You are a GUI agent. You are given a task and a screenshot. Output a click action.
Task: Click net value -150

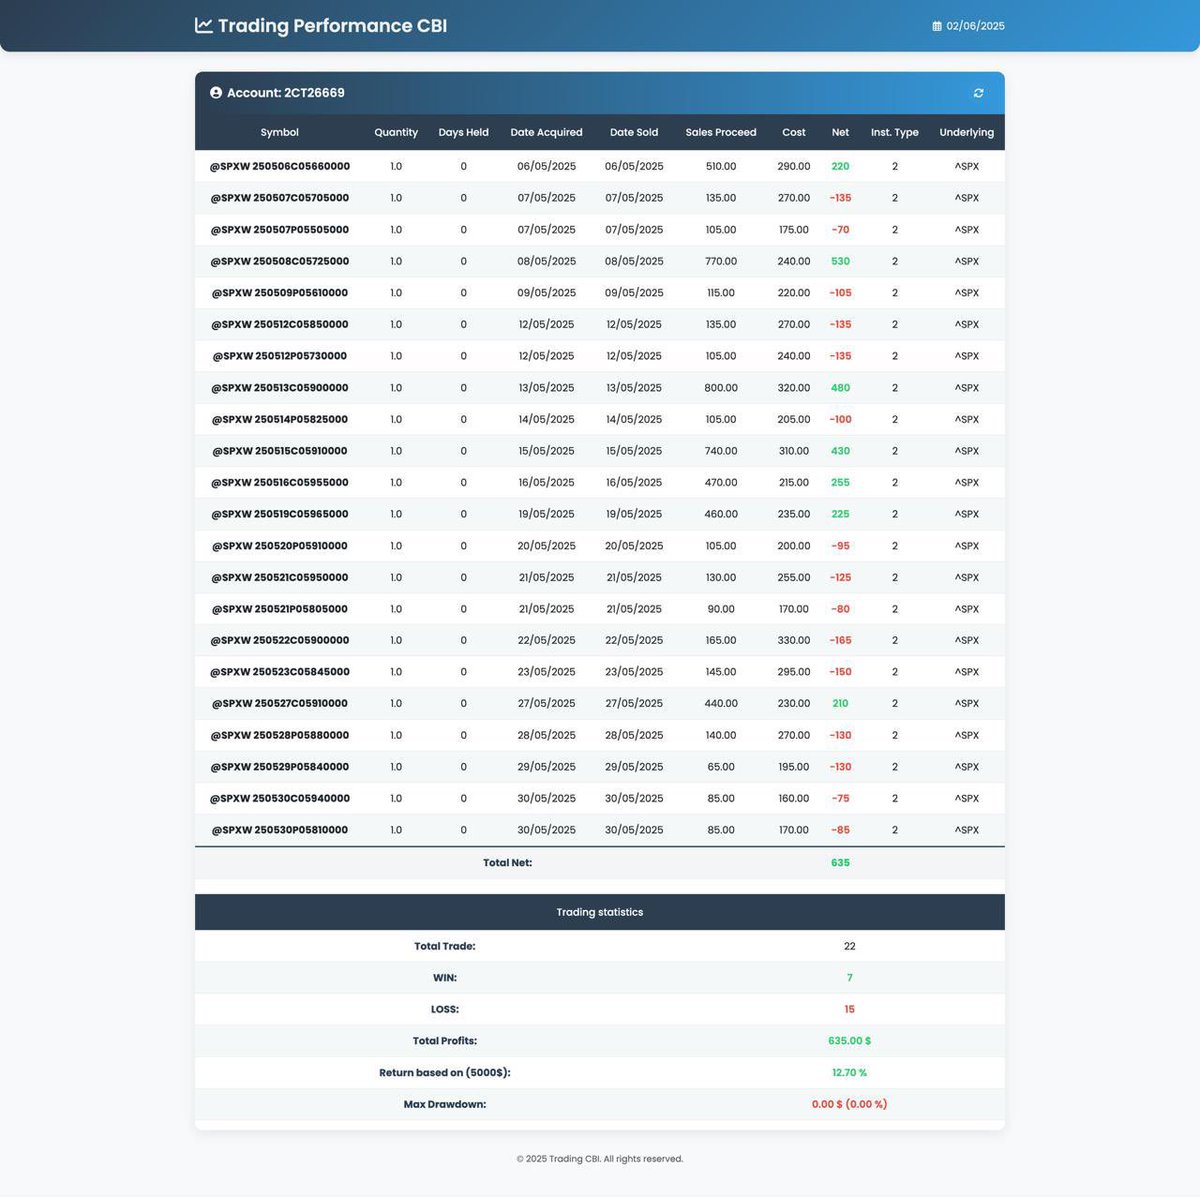pos(840,672)
